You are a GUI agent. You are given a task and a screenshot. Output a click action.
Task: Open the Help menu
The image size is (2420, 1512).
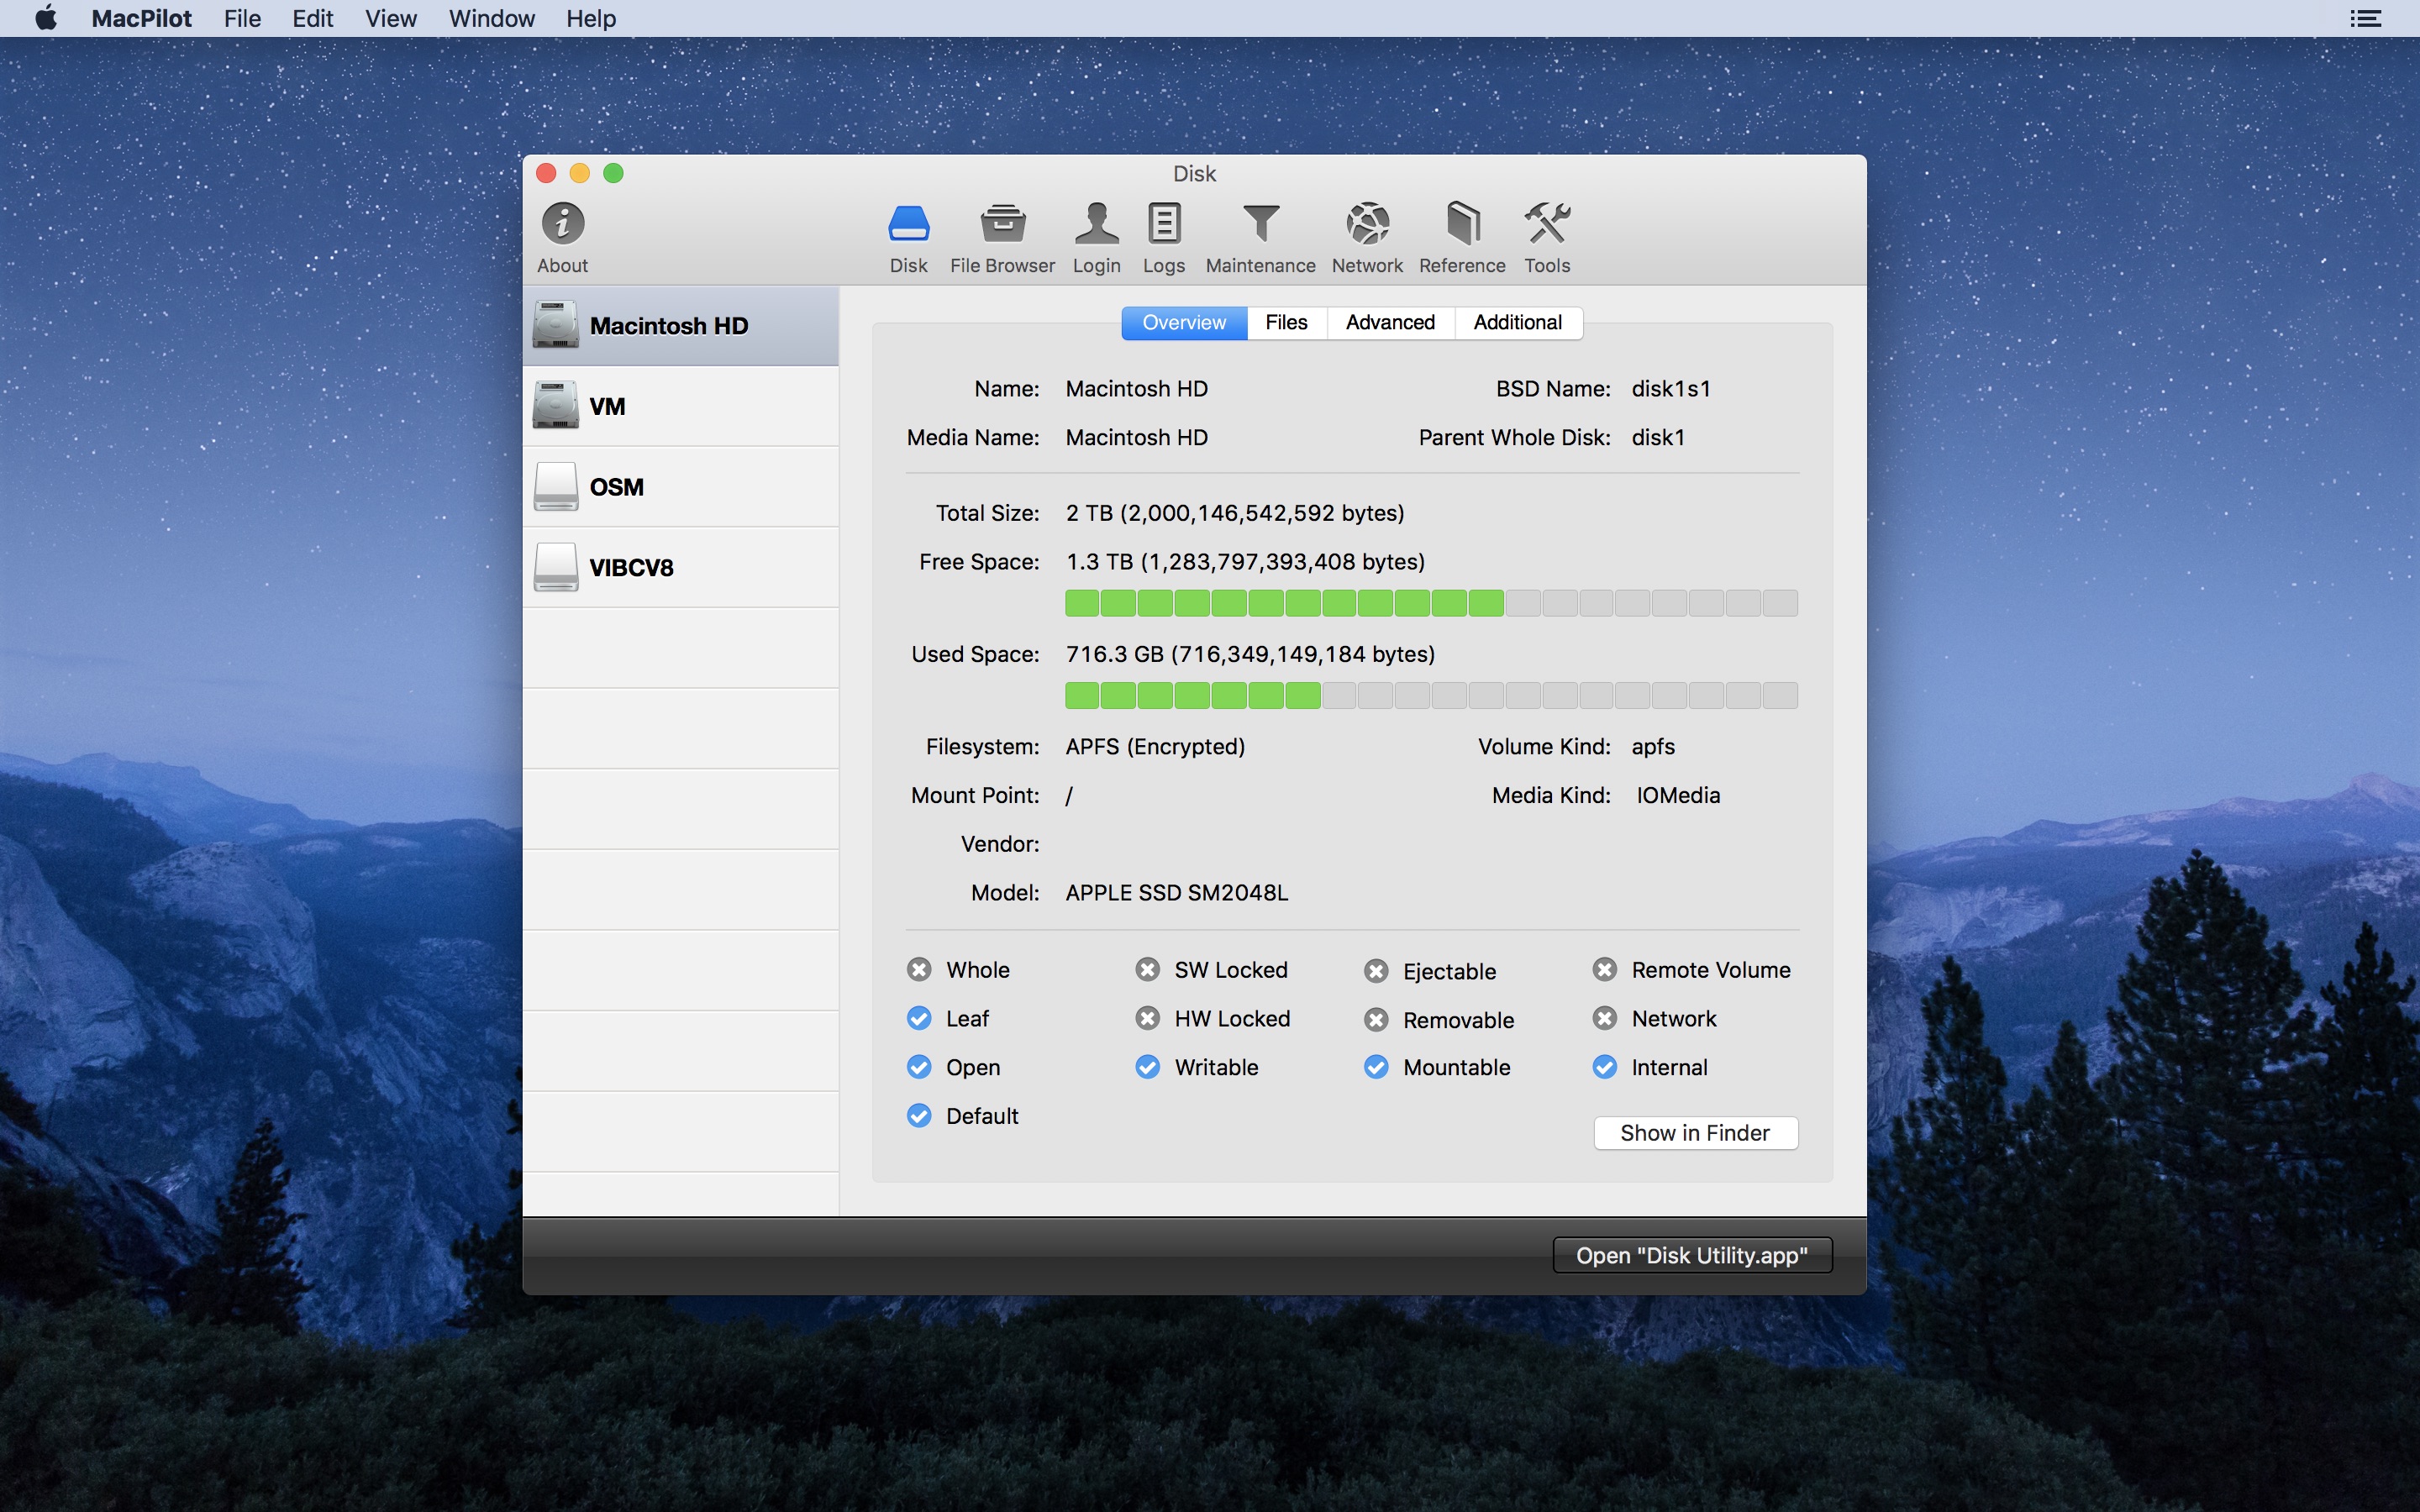[591, 18]
